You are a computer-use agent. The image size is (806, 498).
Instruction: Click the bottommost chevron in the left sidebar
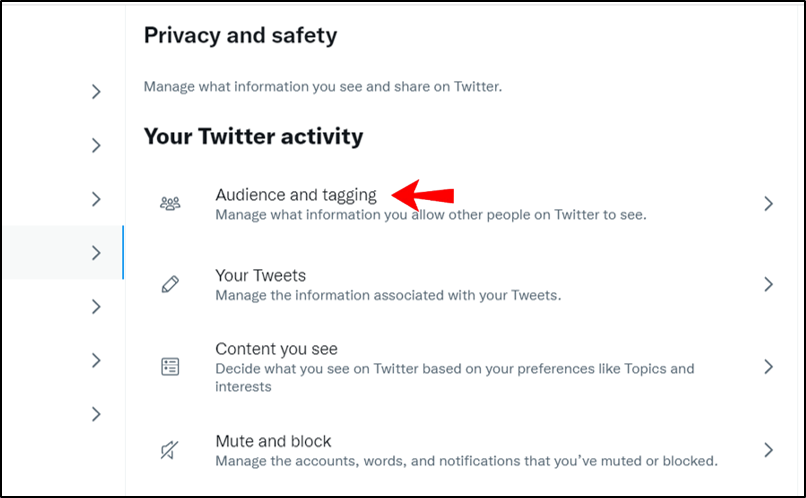pyautogui.click(x=96, y=413)
